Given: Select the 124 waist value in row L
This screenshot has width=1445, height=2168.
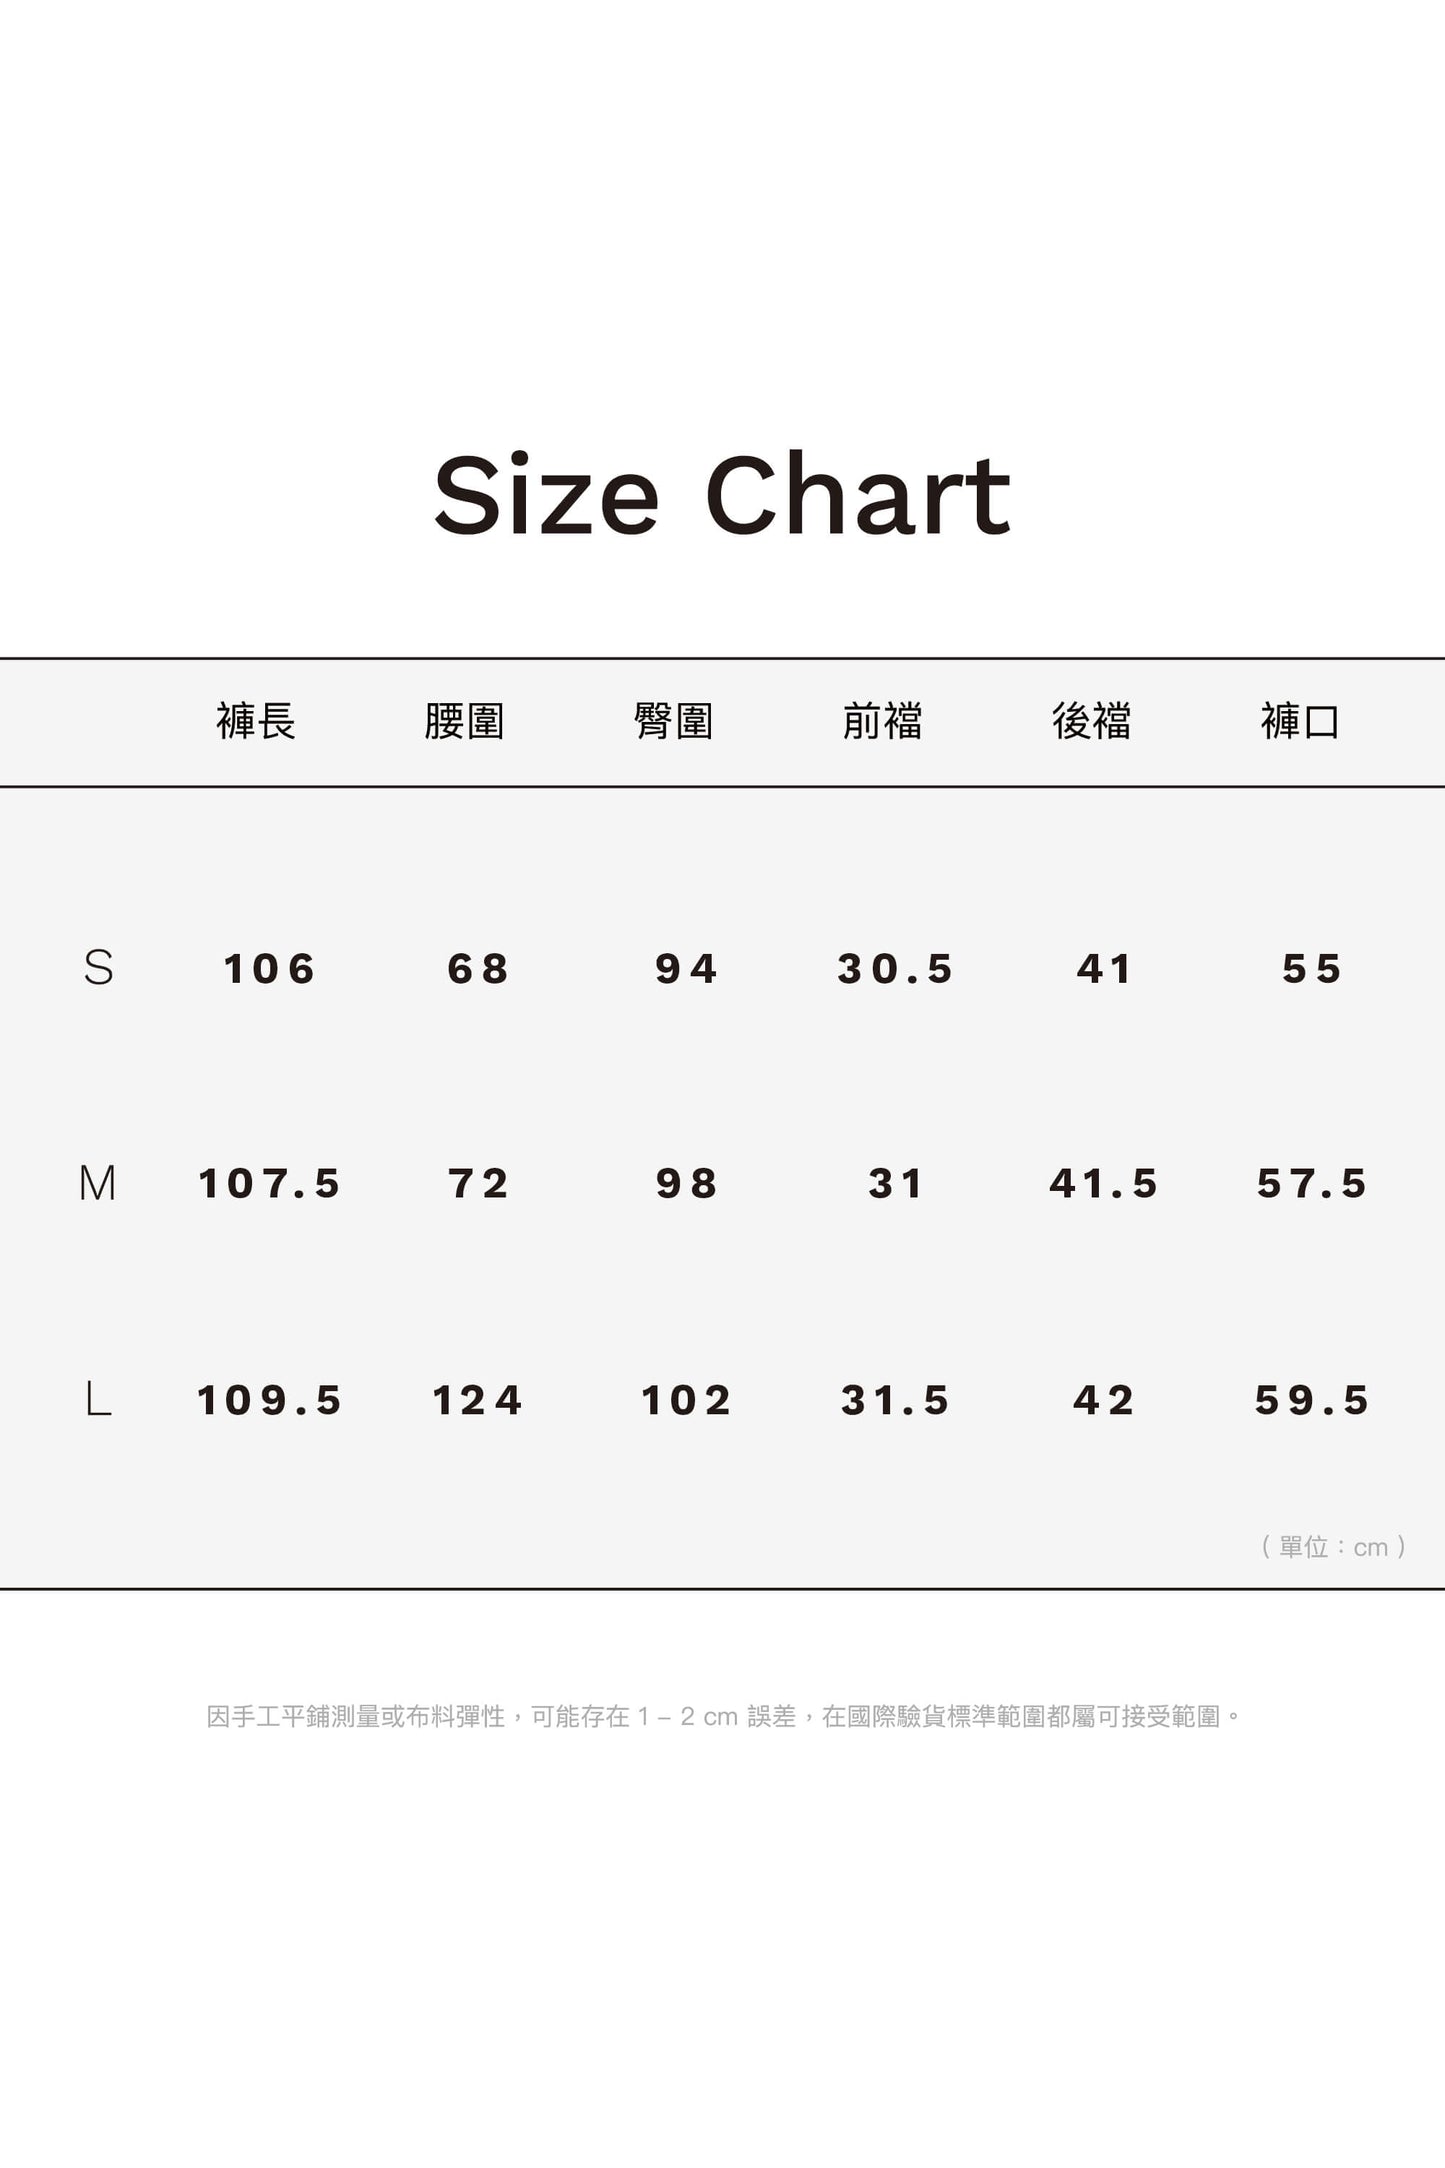Looking at the screenshot, I should 478,1400.
